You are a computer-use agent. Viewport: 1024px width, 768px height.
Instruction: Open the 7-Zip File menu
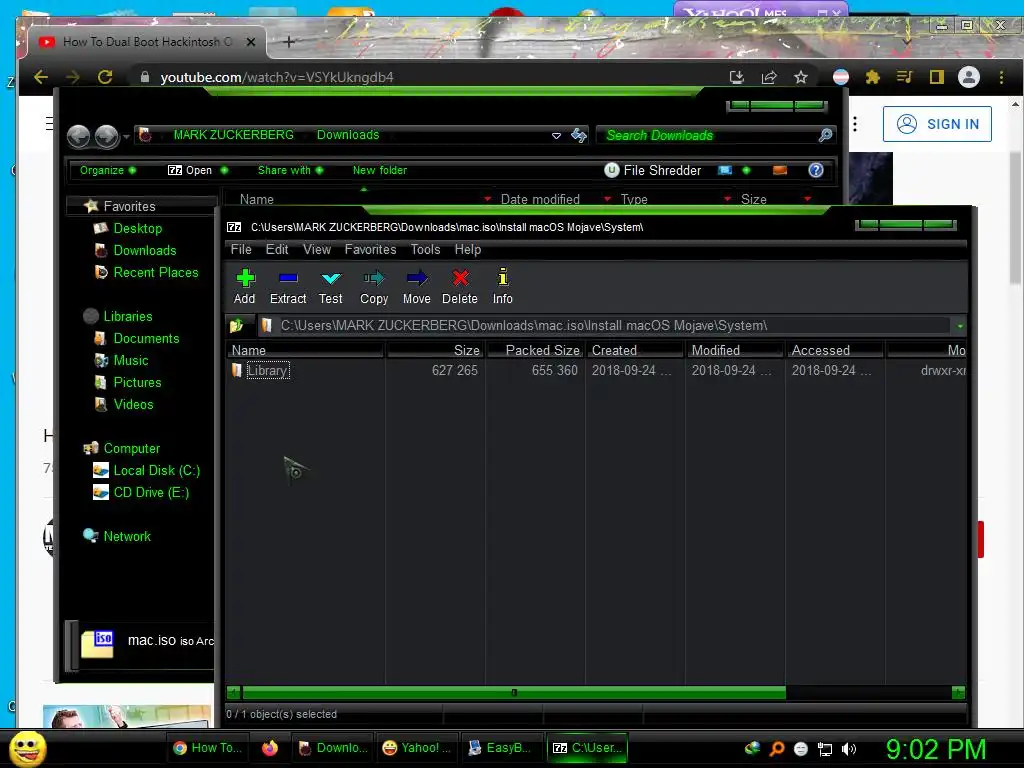[241, 249]
